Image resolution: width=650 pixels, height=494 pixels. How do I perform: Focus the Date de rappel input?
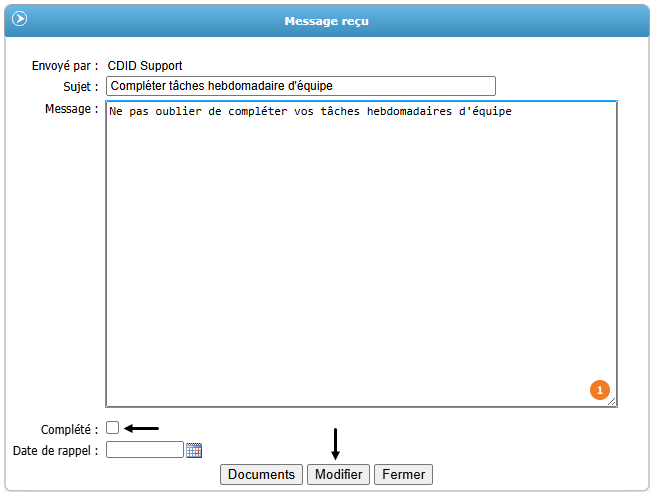point(145,450)
